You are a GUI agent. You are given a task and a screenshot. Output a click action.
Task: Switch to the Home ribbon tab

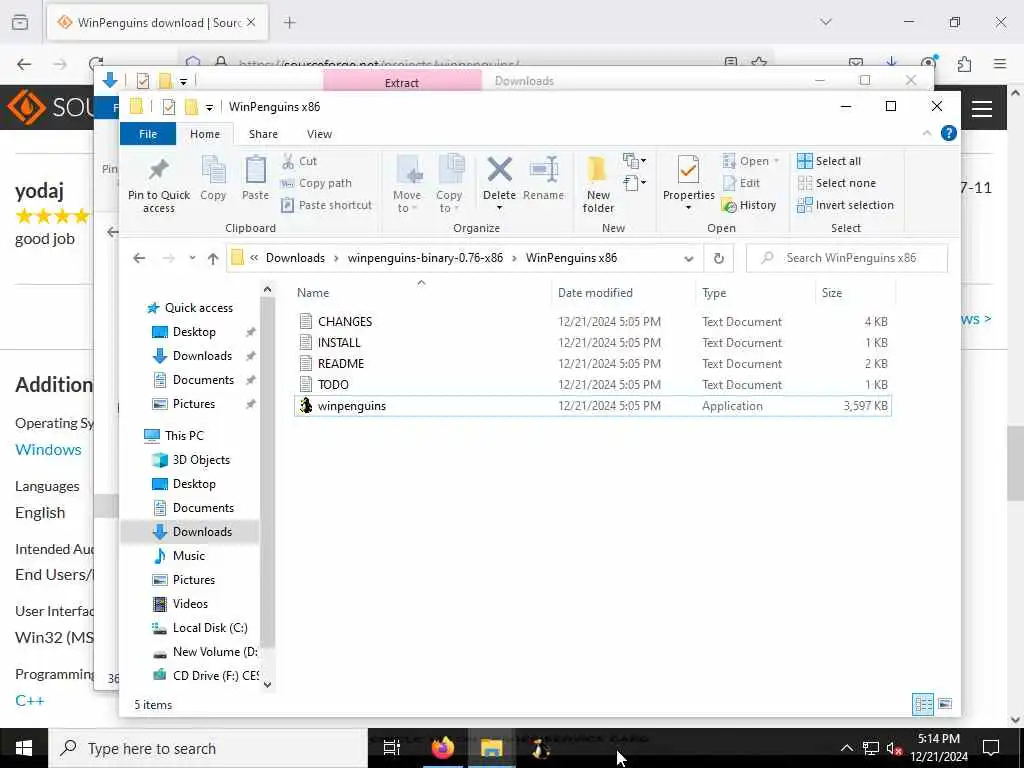[x=204, y=134]
